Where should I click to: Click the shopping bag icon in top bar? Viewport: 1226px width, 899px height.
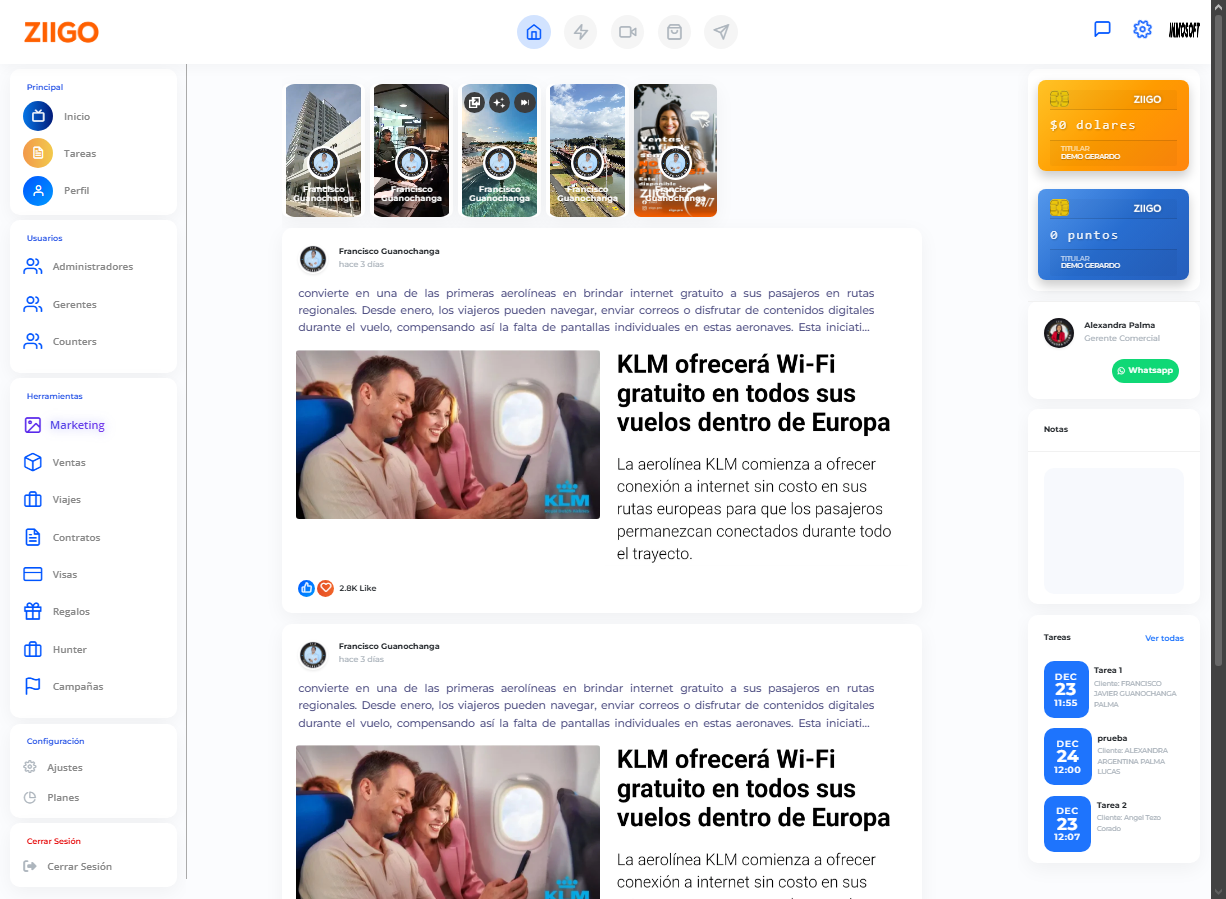(674, 32)
